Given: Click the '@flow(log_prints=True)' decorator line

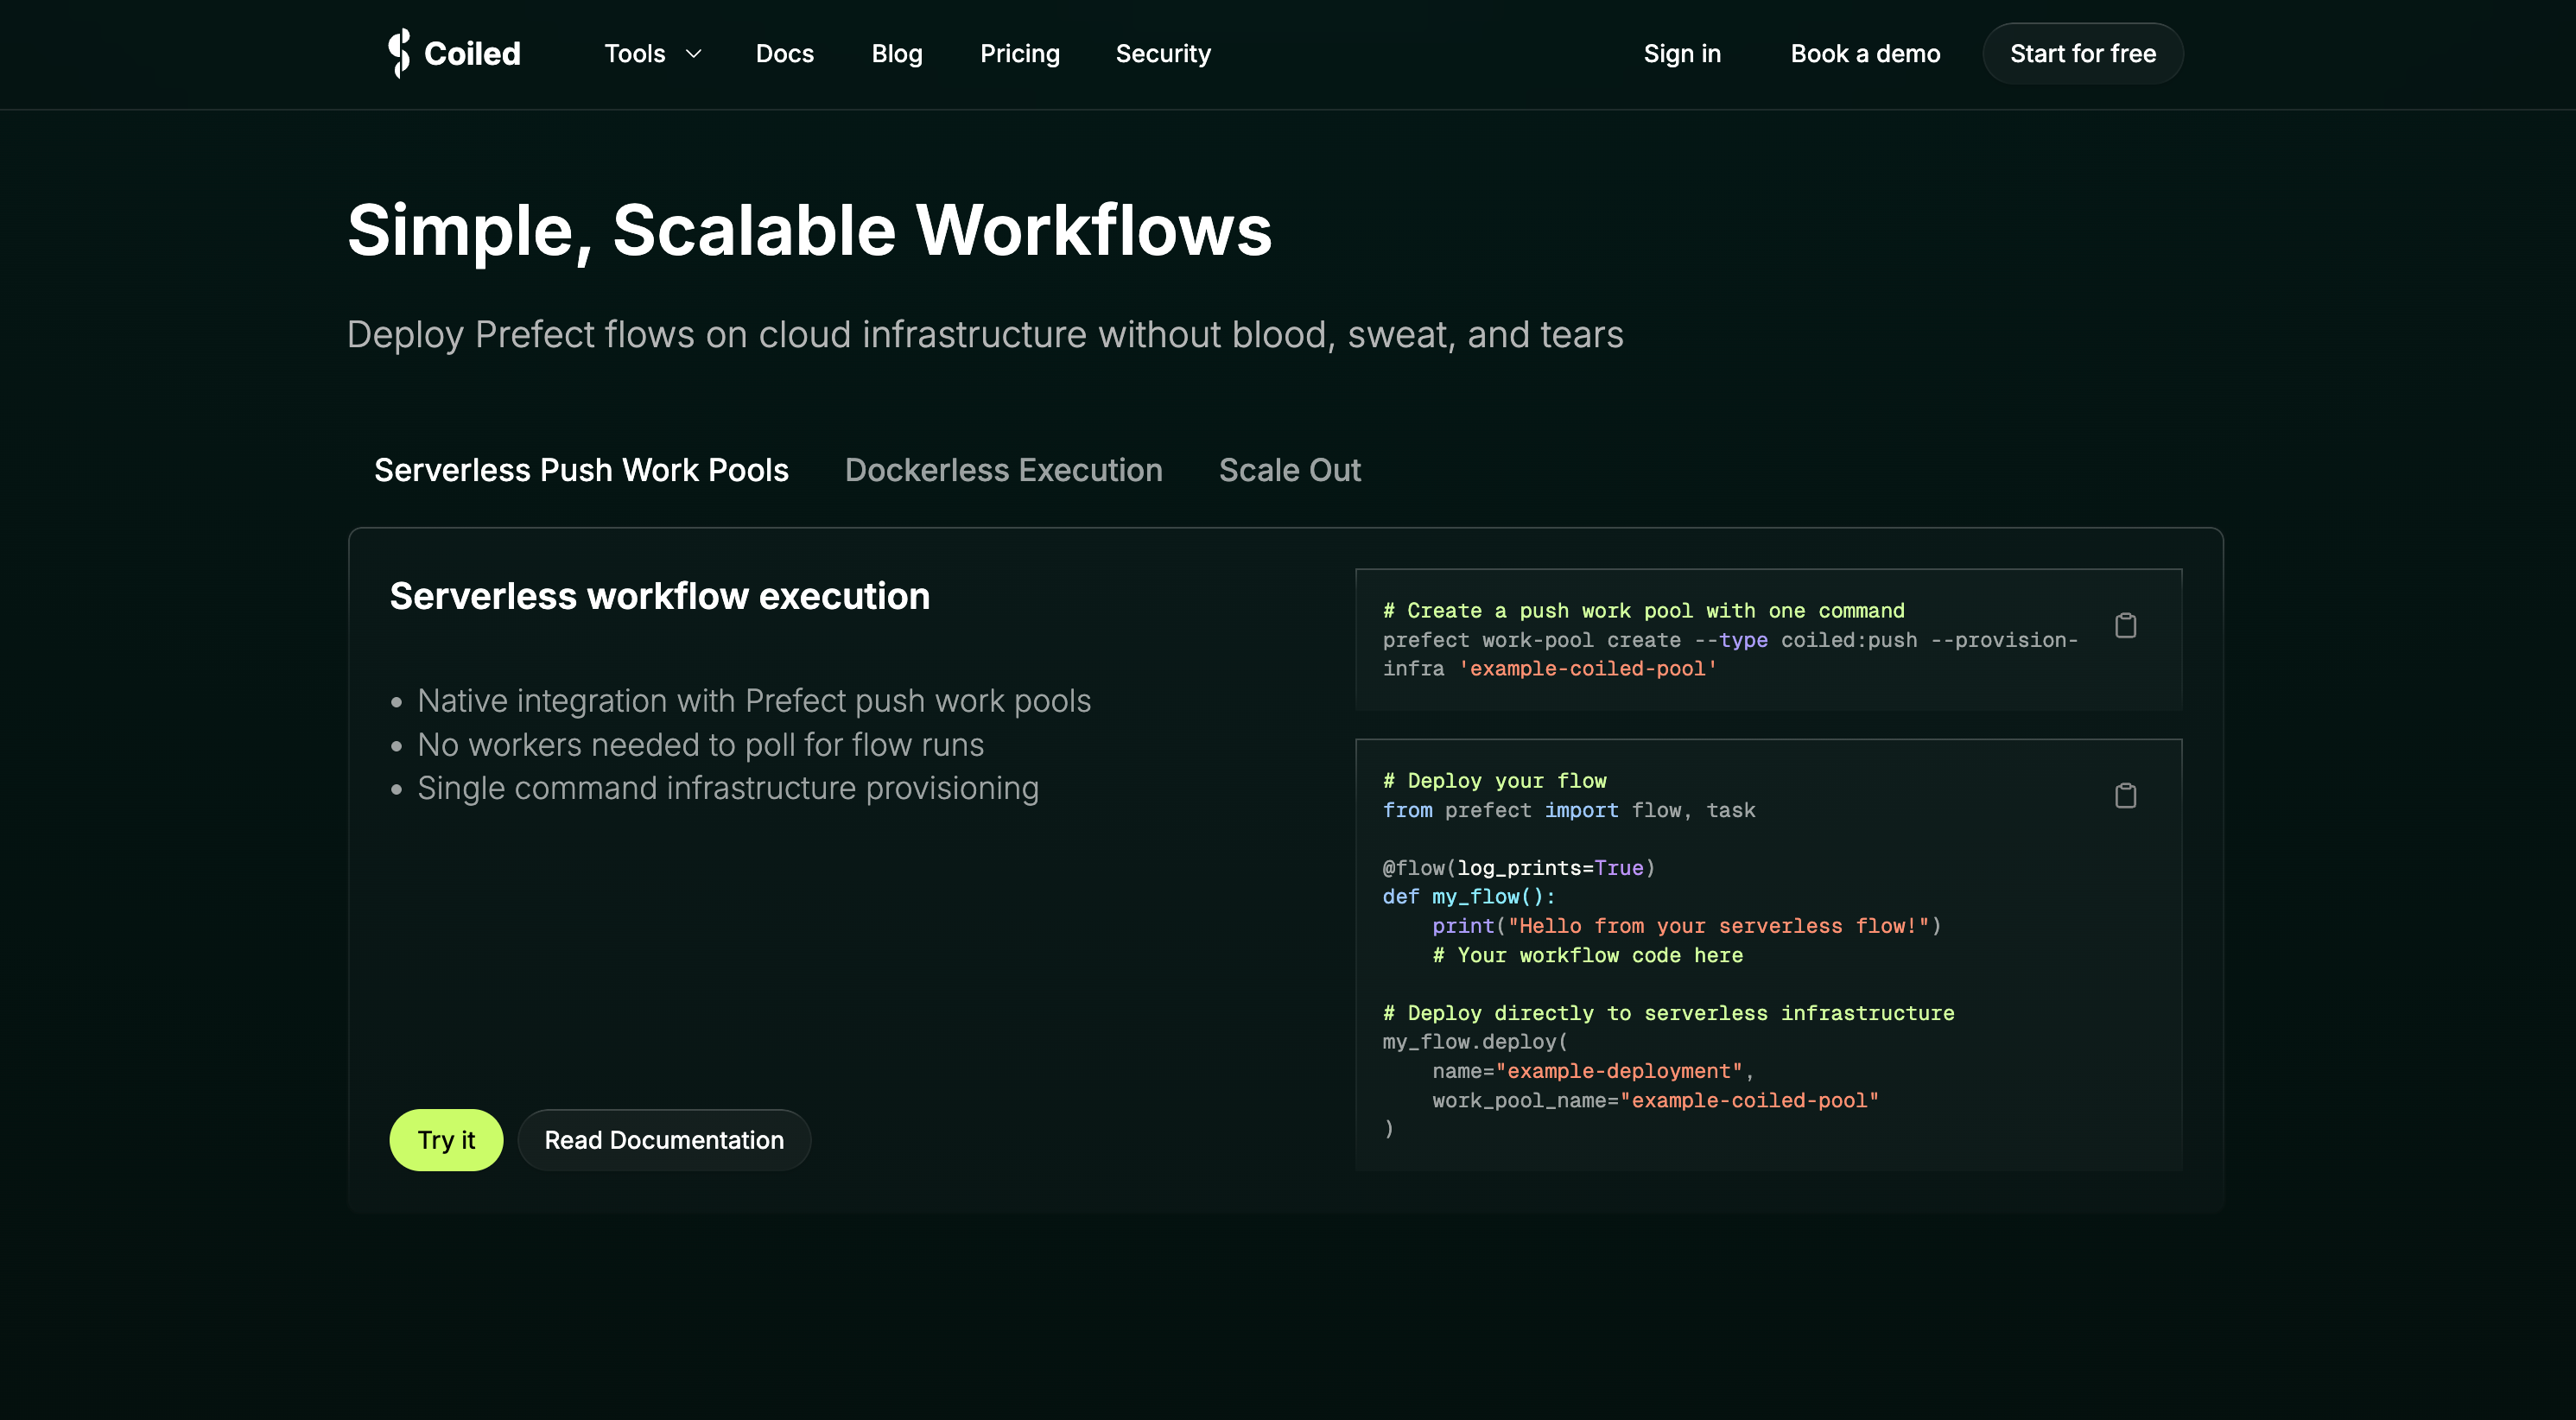Looking at the screenshot, I should (1518, 868).
